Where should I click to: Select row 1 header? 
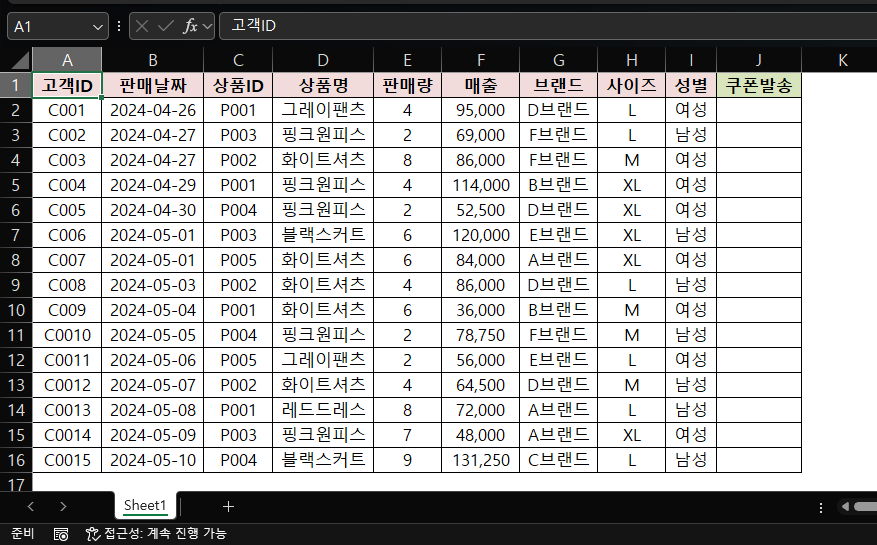(16, 85)
